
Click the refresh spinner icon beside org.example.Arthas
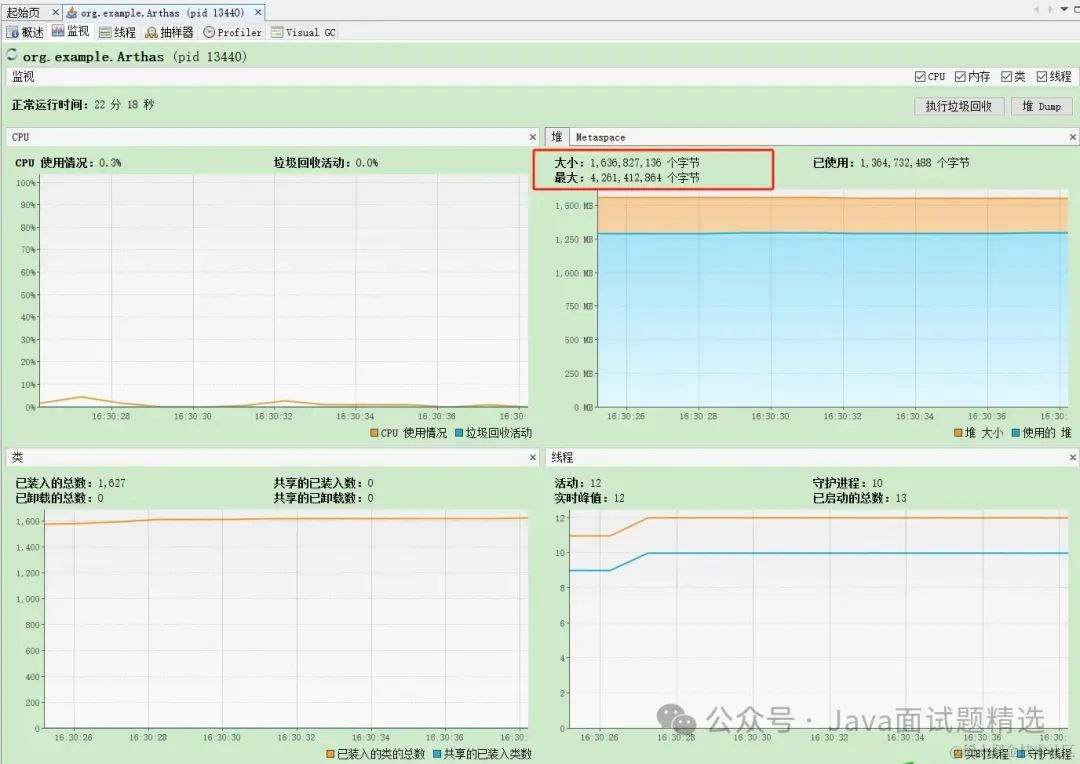(12, 55)
